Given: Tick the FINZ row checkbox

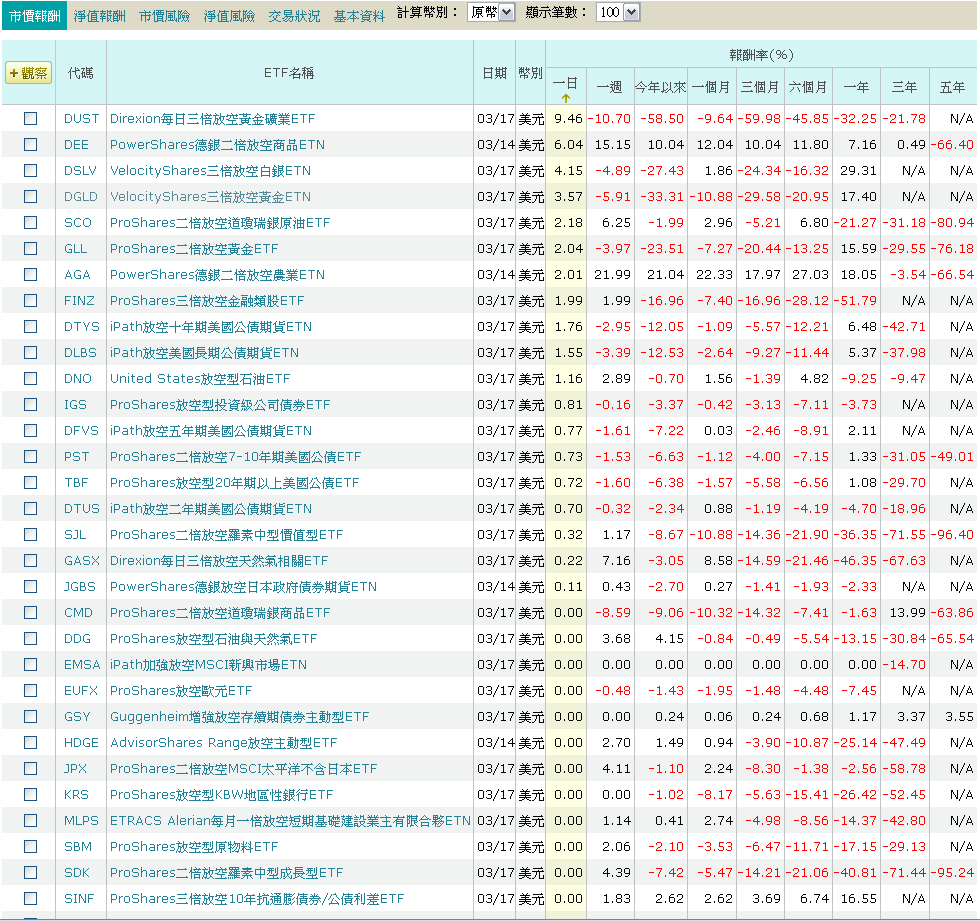Looking at the screenshot, I should 30,301.
